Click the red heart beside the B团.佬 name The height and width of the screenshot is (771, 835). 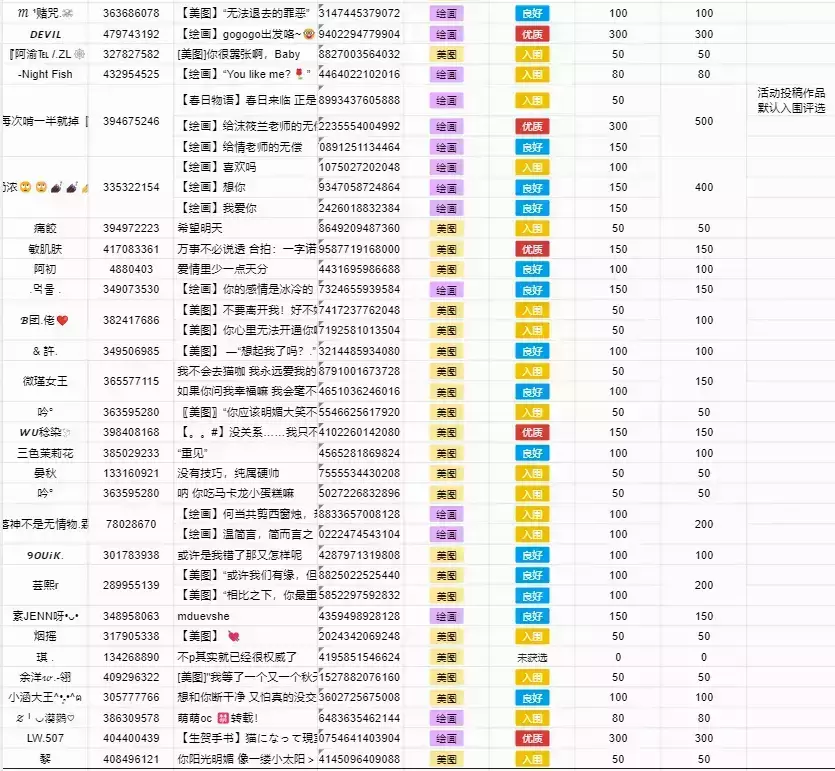[x=62, y=320]
